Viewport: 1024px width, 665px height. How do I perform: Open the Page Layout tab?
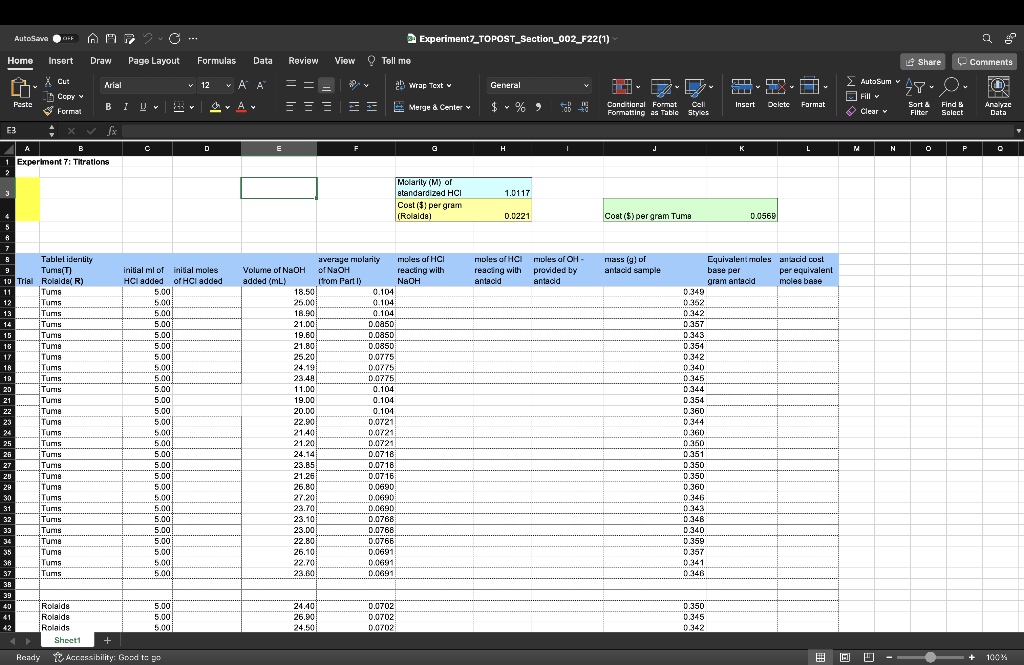(154, 61)
